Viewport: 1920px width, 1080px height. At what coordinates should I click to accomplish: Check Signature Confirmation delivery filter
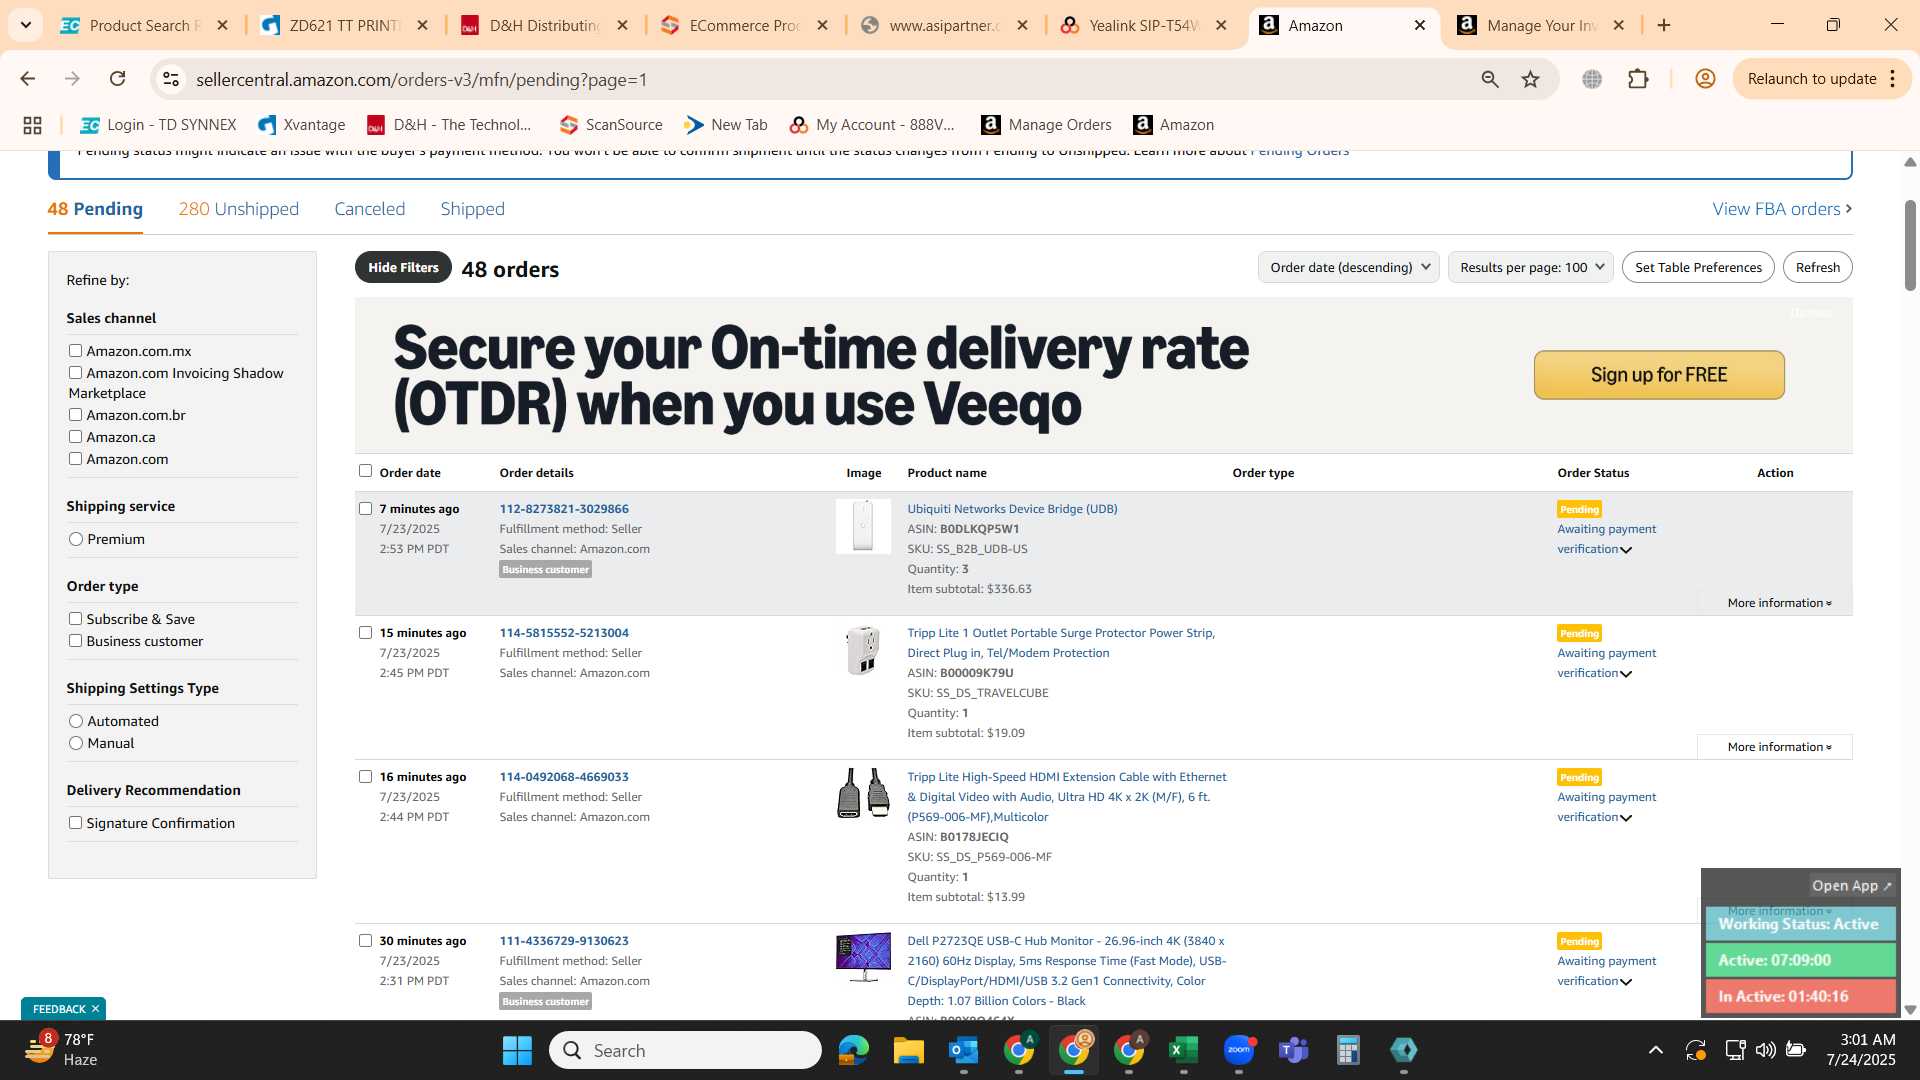click(x=75, y=822)
